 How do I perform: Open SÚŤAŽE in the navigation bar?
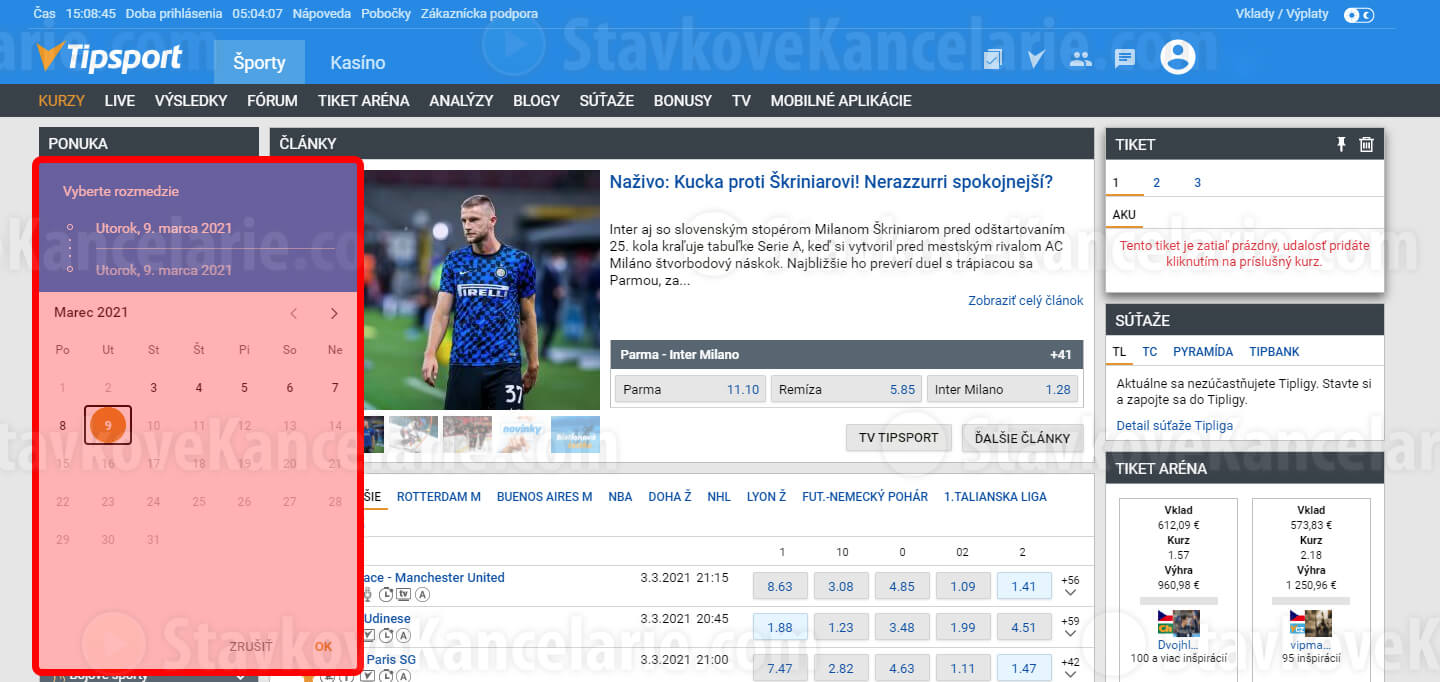[x=607, y=100]
